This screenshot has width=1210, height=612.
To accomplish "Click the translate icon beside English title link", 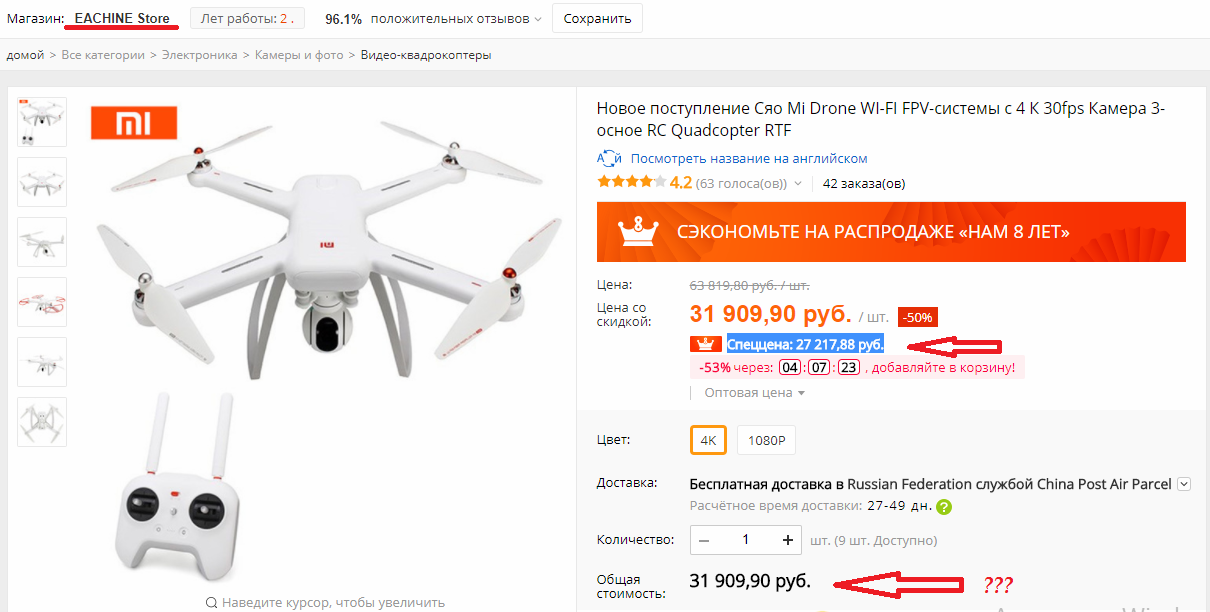I will [x=609, y=158].
